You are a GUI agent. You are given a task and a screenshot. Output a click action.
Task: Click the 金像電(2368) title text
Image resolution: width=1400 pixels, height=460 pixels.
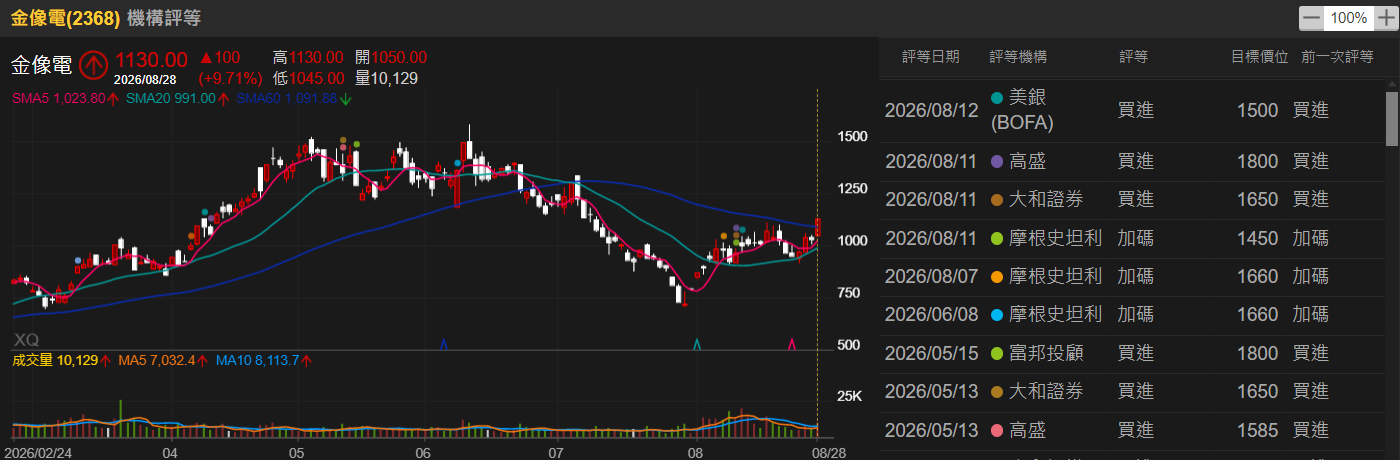point(66,18)
